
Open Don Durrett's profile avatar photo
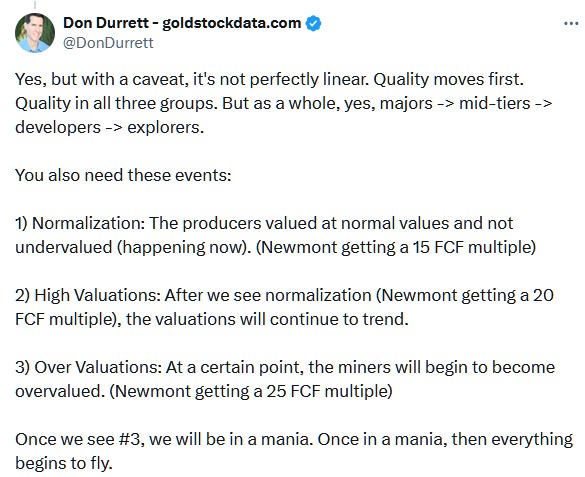pos(35,32)
